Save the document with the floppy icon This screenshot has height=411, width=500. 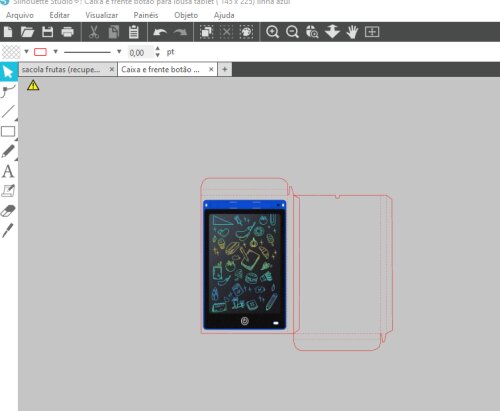[47, 32]
